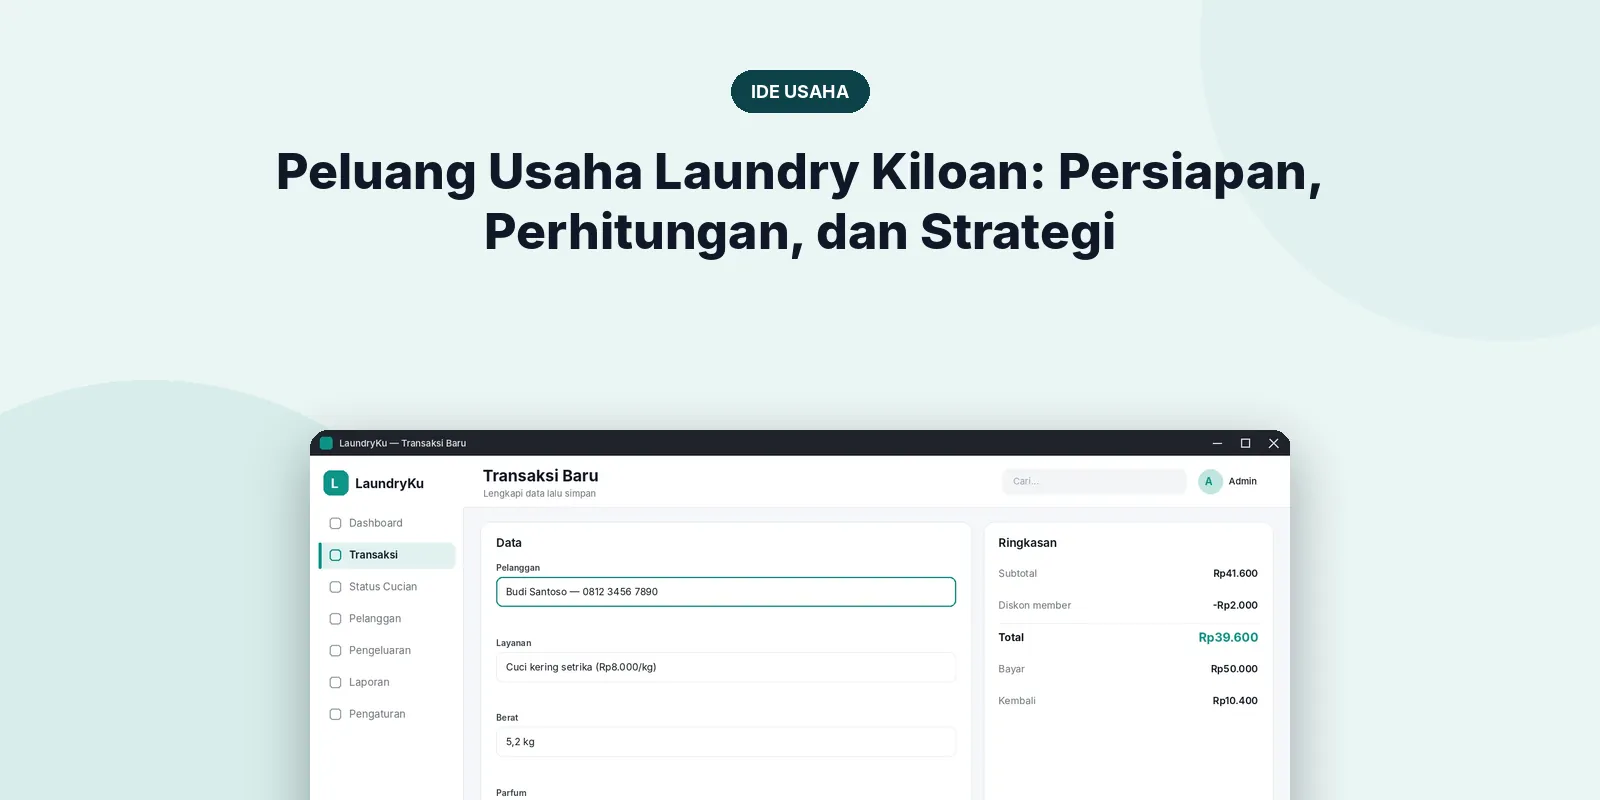The image size is (1600, 800).
Task: Click the Admin avatar icon
Action: pos(1210,481)
